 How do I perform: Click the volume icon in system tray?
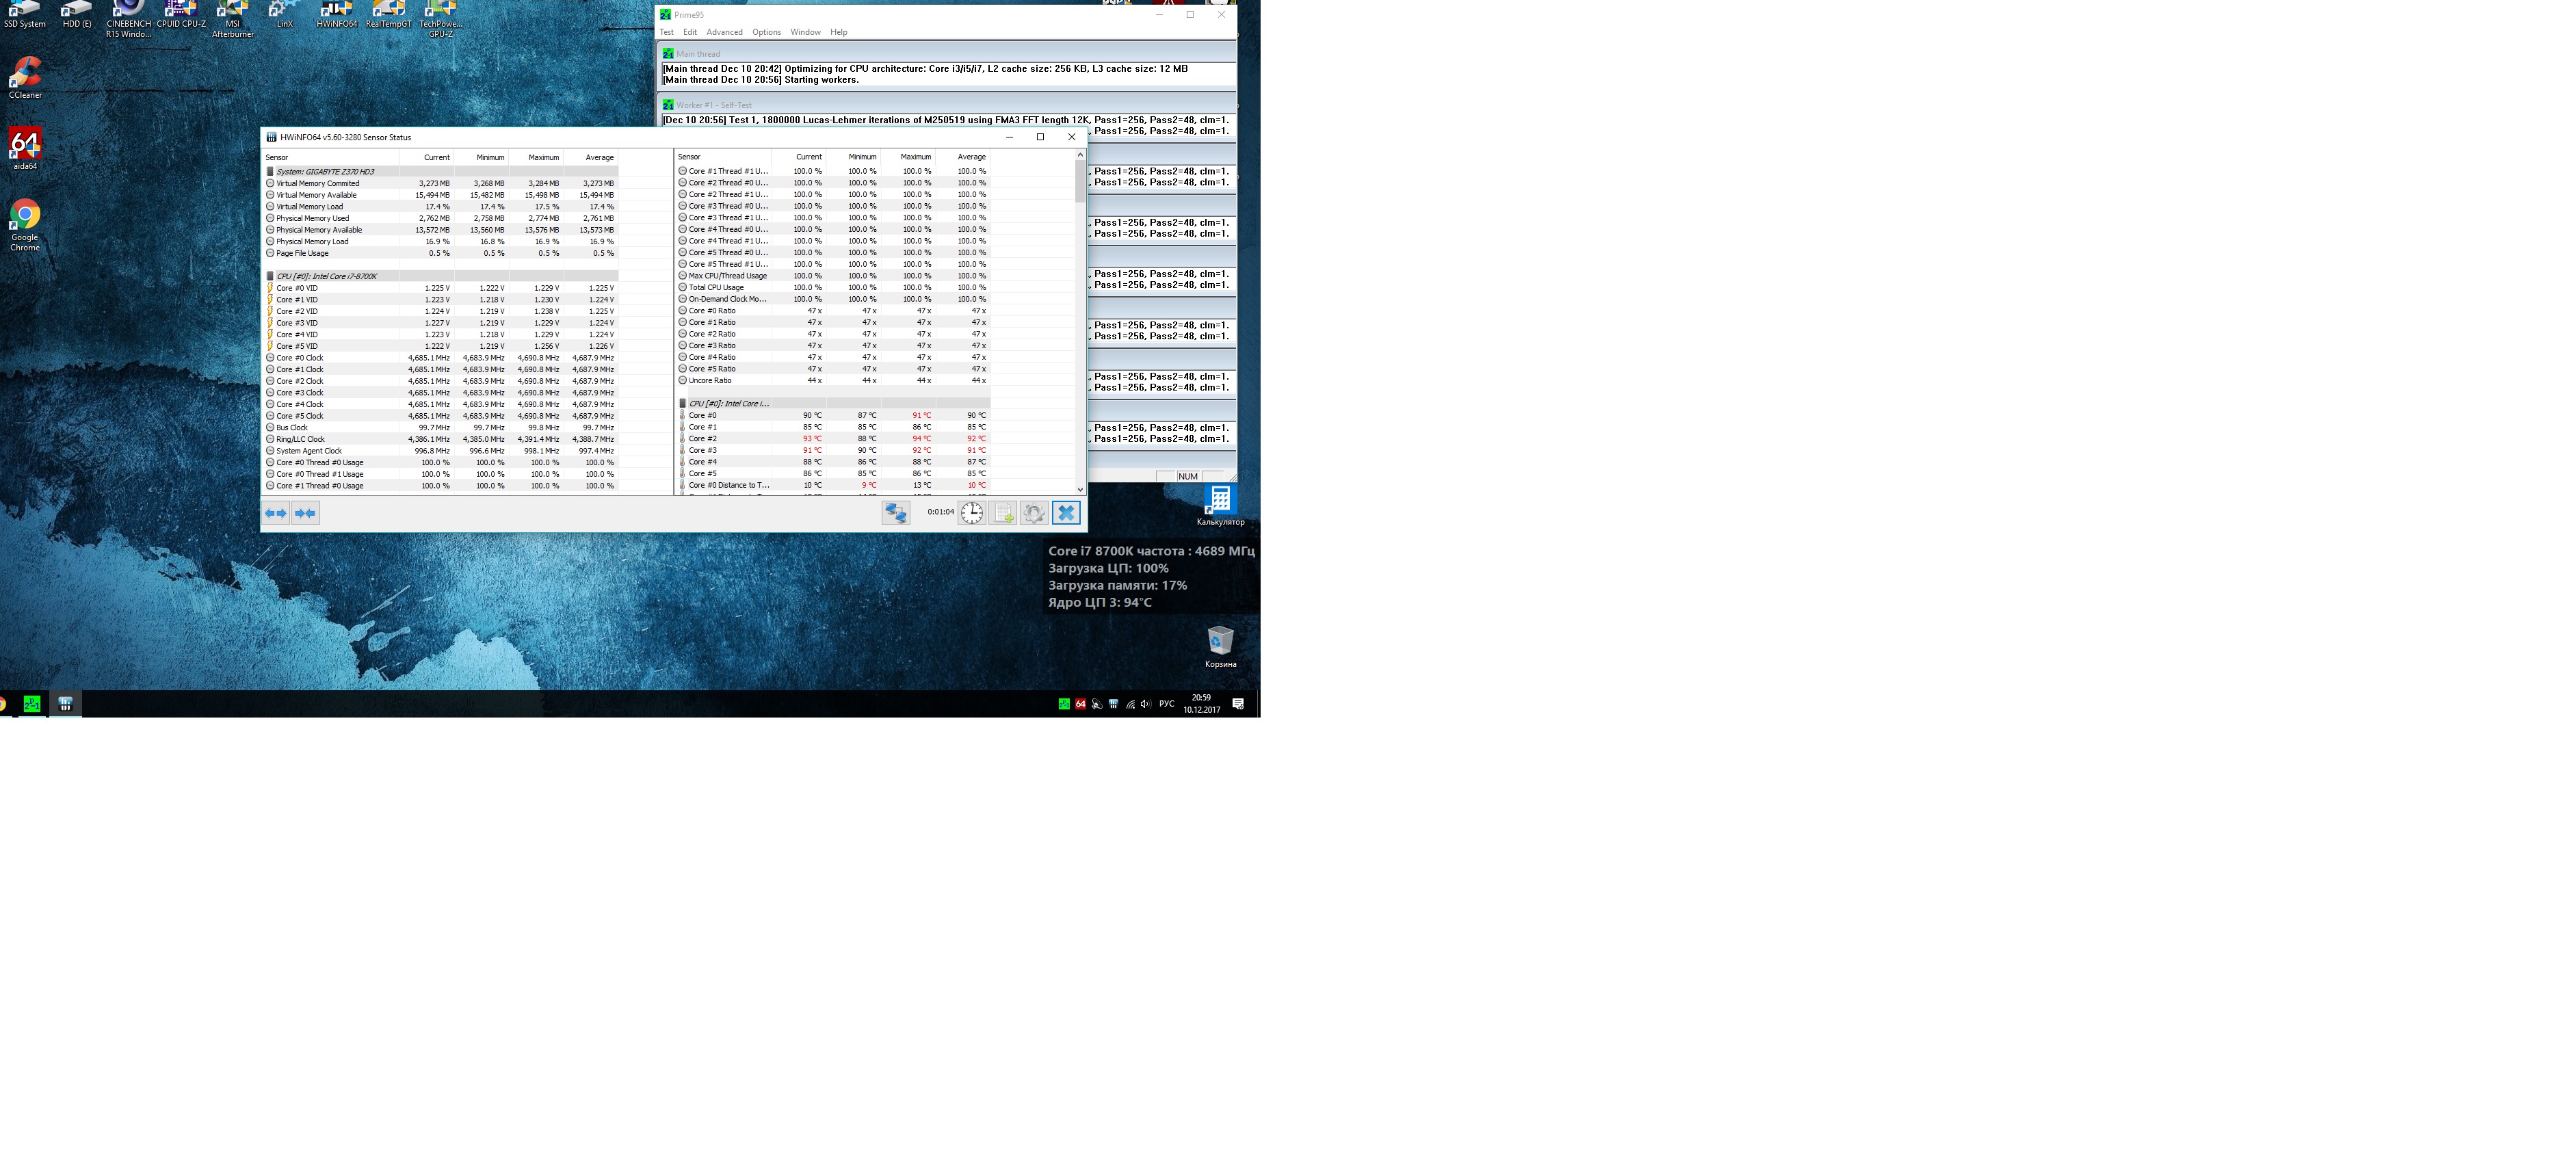point(1146,704)
